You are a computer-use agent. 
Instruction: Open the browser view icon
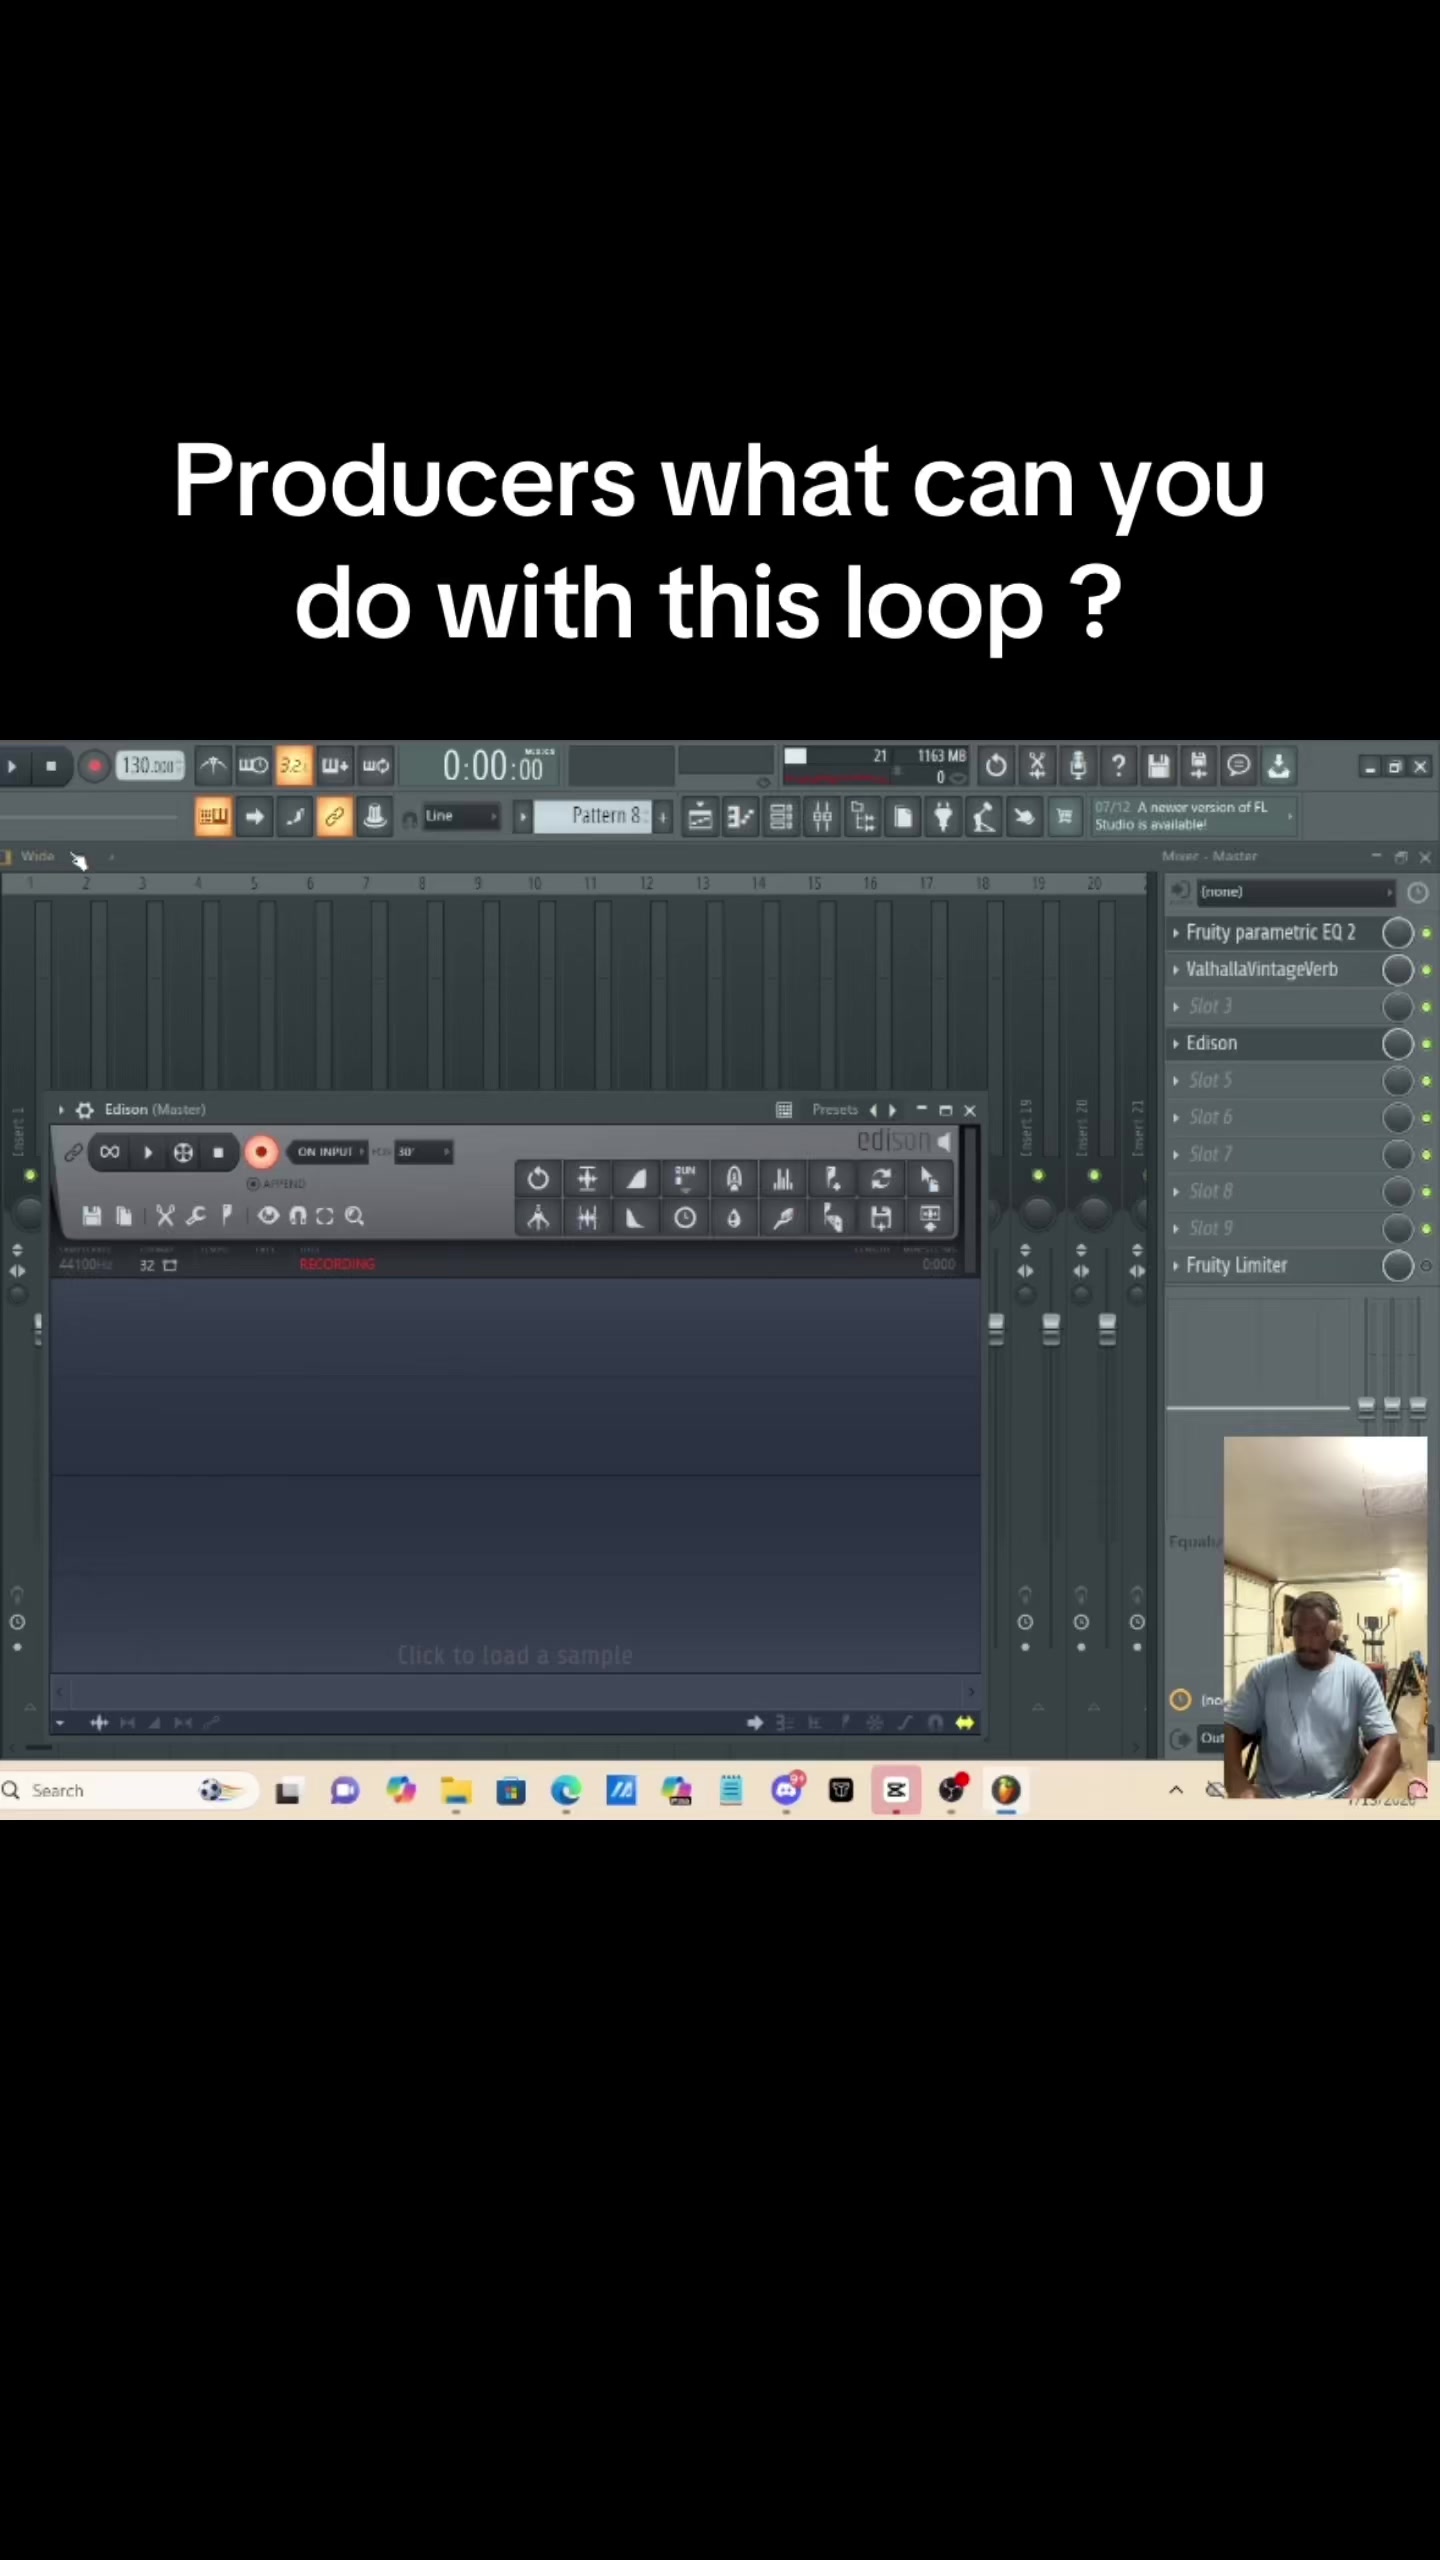862,817
